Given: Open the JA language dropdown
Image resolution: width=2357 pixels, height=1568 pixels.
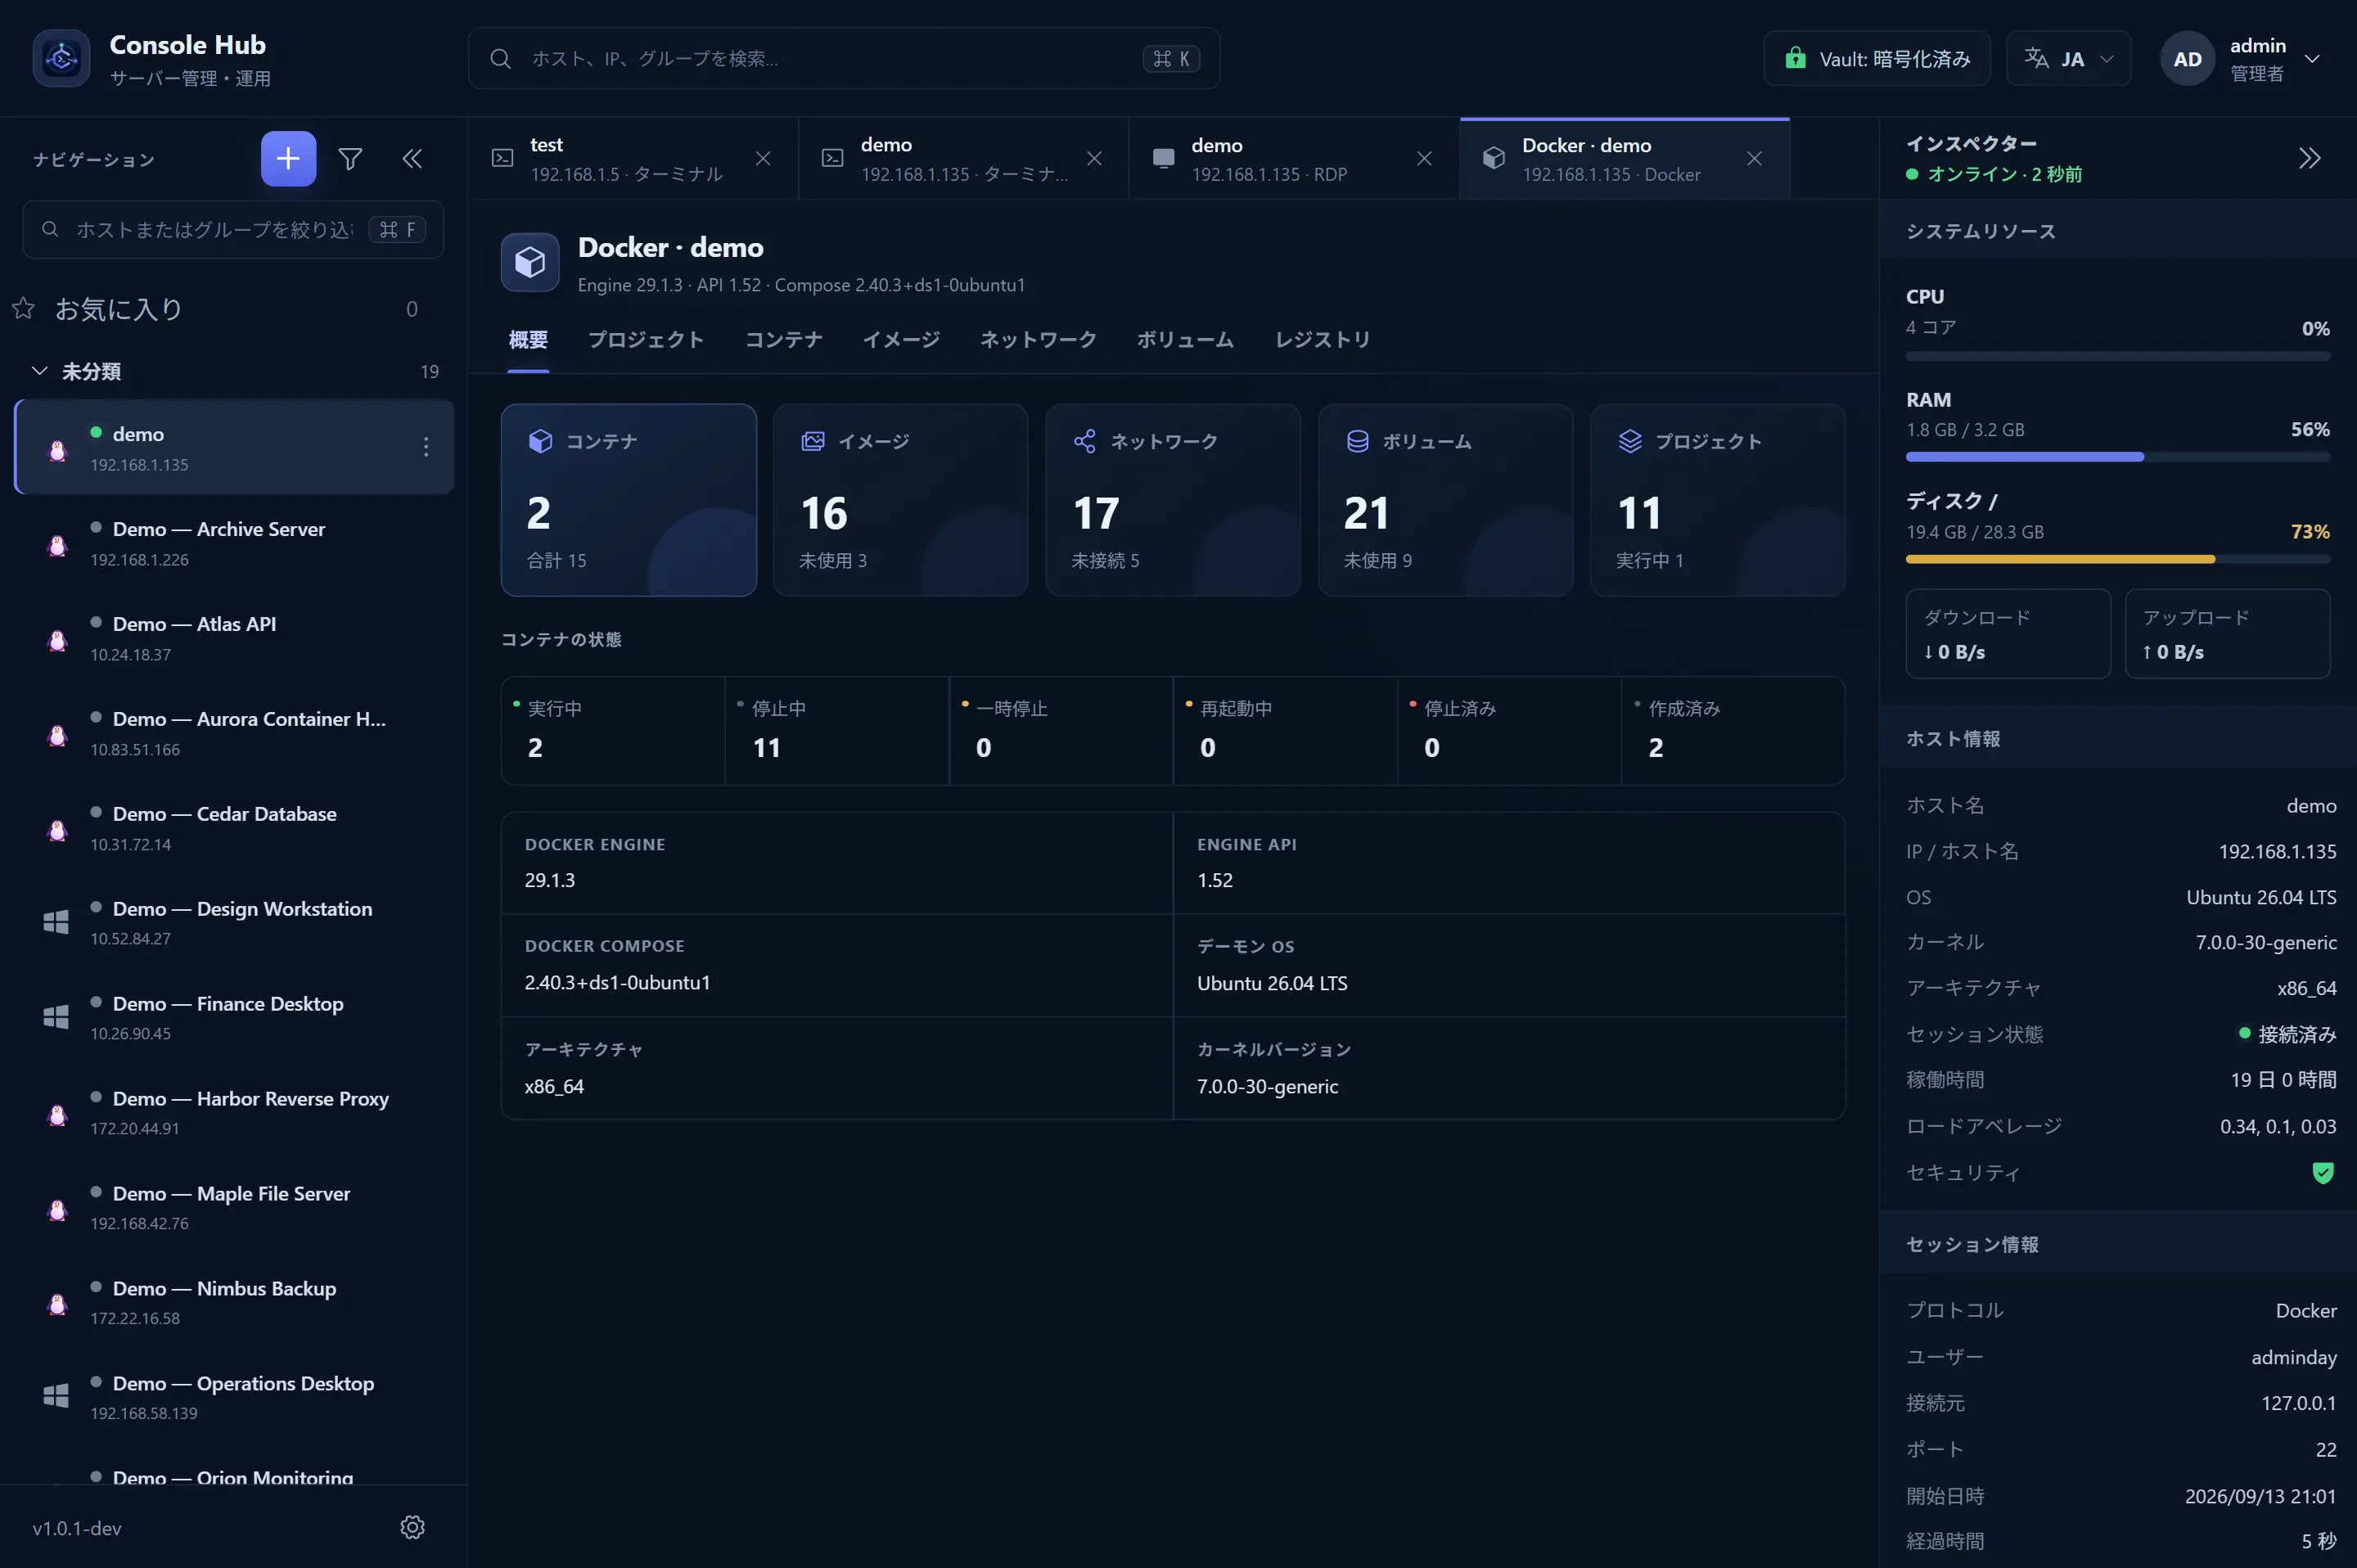Looking at the screenshot, I should pyautogui.click(x=2068, y=58).
